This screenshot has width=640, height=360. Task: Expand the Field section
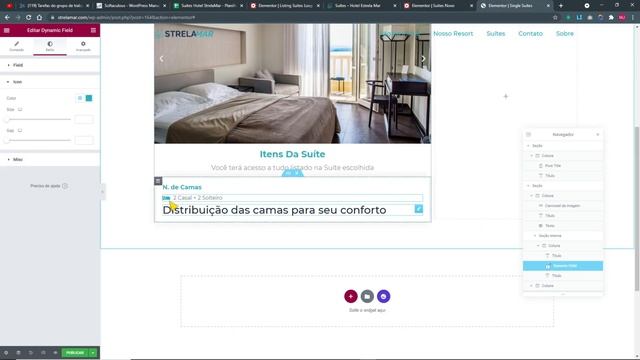click(x=50, y=65)
